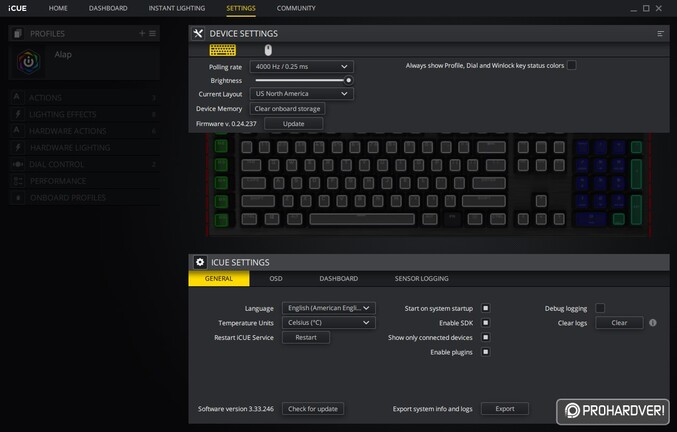This screenshot has width=677, height=432.
Task: Open the Community menu
Action: point(296,8)
